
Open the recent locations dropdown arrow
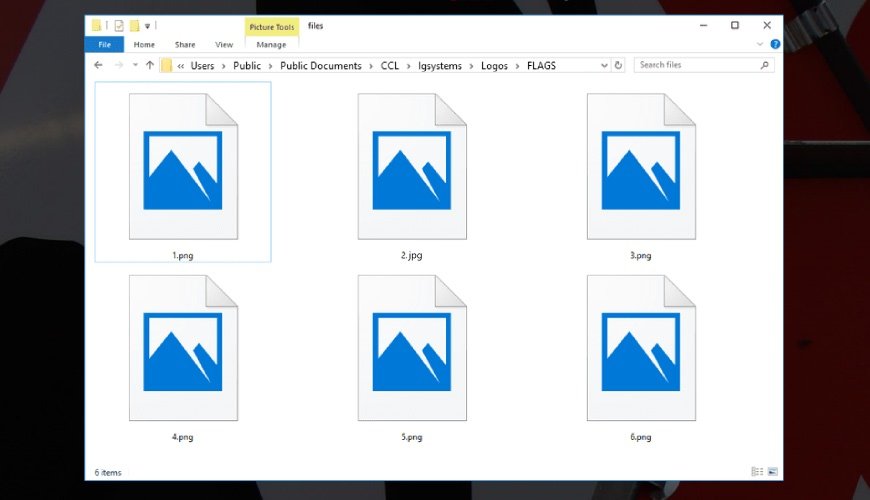[x=135, y=65]
